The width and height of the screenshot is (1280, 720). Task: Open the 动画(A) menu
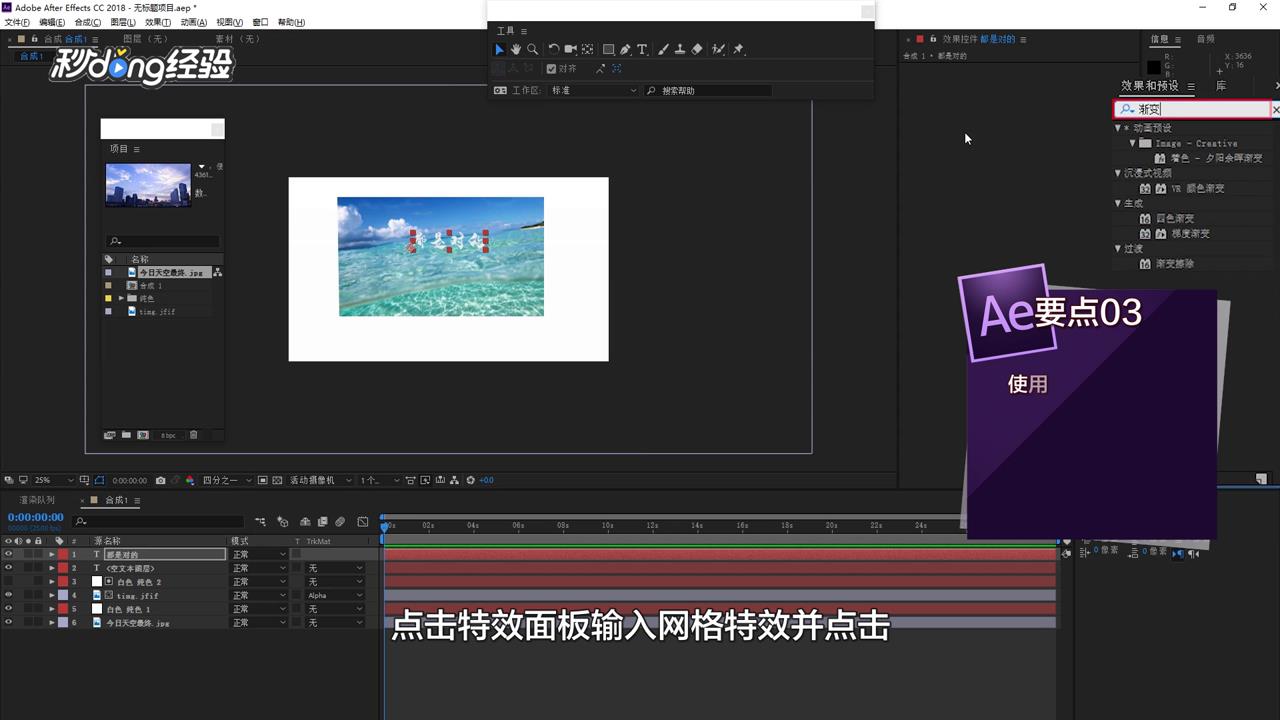(x=194, y=22)
